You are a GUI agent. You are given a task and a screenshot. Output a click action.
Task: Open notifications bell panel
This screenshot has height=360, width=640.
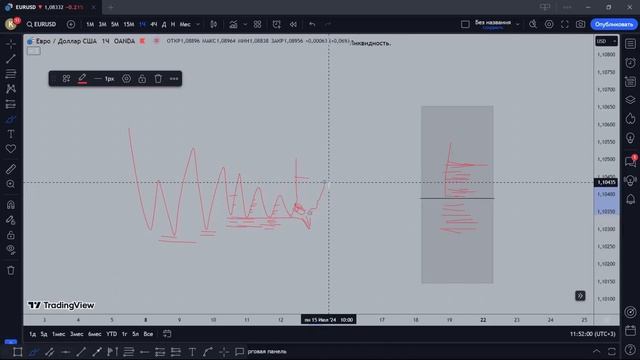point(630,199)
